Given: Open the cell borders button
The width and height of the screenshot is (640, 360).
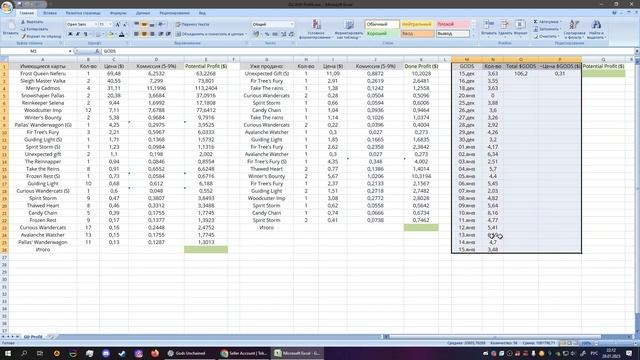Looking at the screenshot, I should pyautogui.click(x=98, y=34).
